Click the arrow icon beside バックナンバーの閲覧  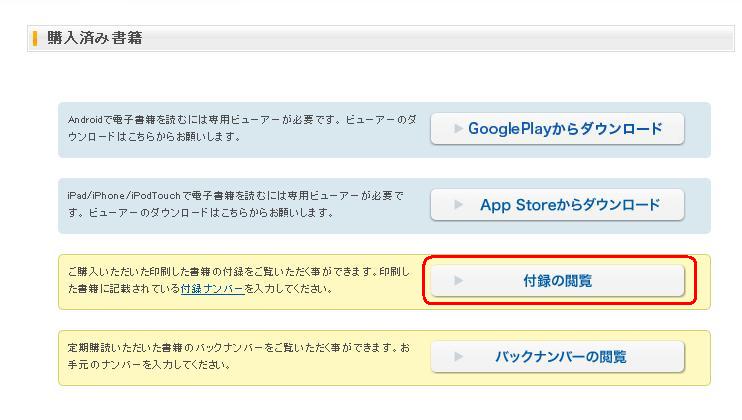(458, 356)
